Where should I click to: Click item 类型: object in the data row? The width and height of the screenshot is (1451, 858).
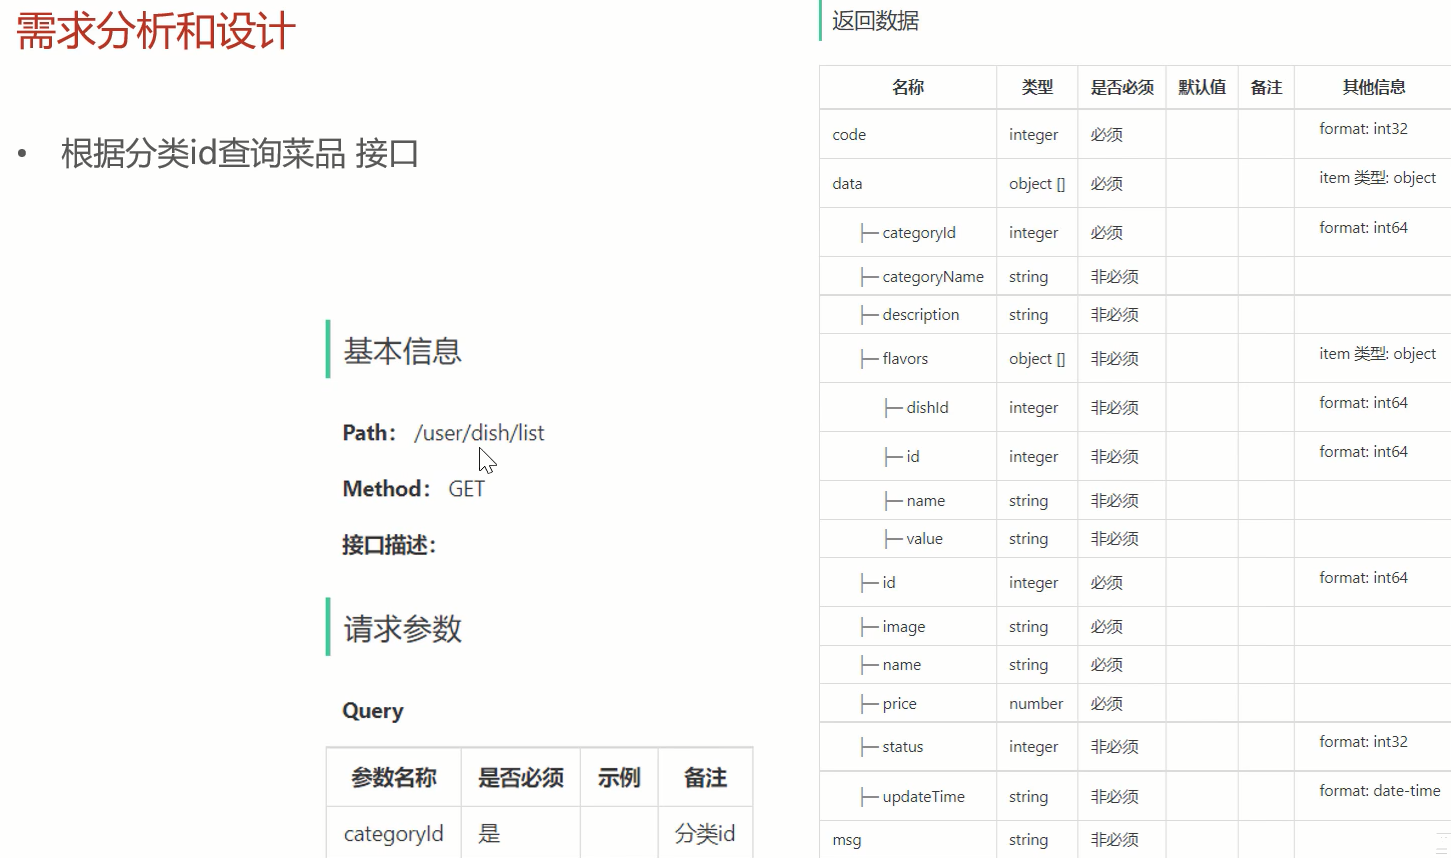(1377, 178)
